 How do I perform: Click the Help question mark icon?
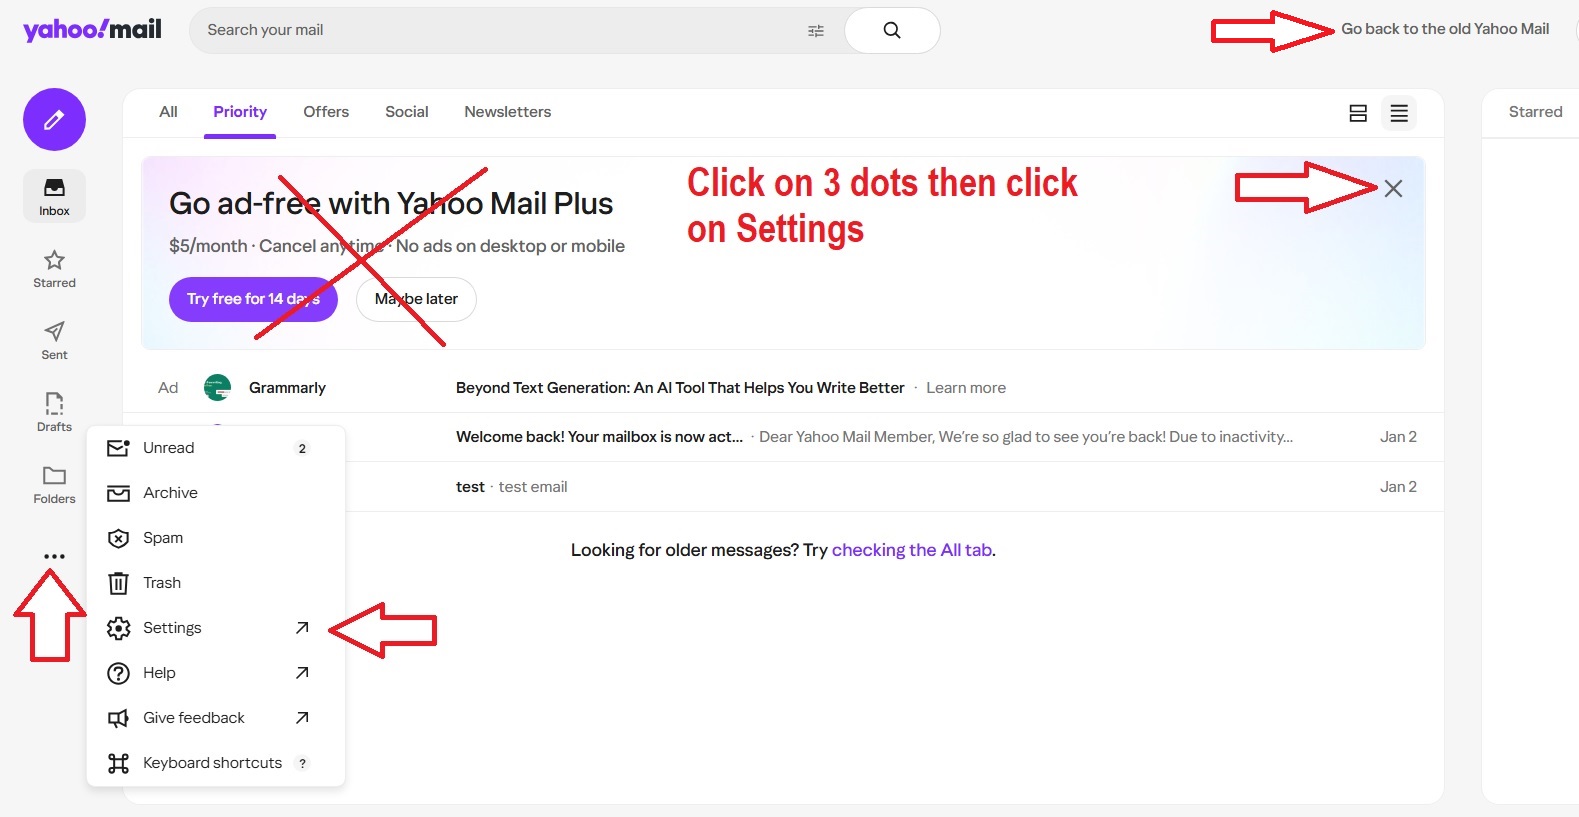pos(118,673)
